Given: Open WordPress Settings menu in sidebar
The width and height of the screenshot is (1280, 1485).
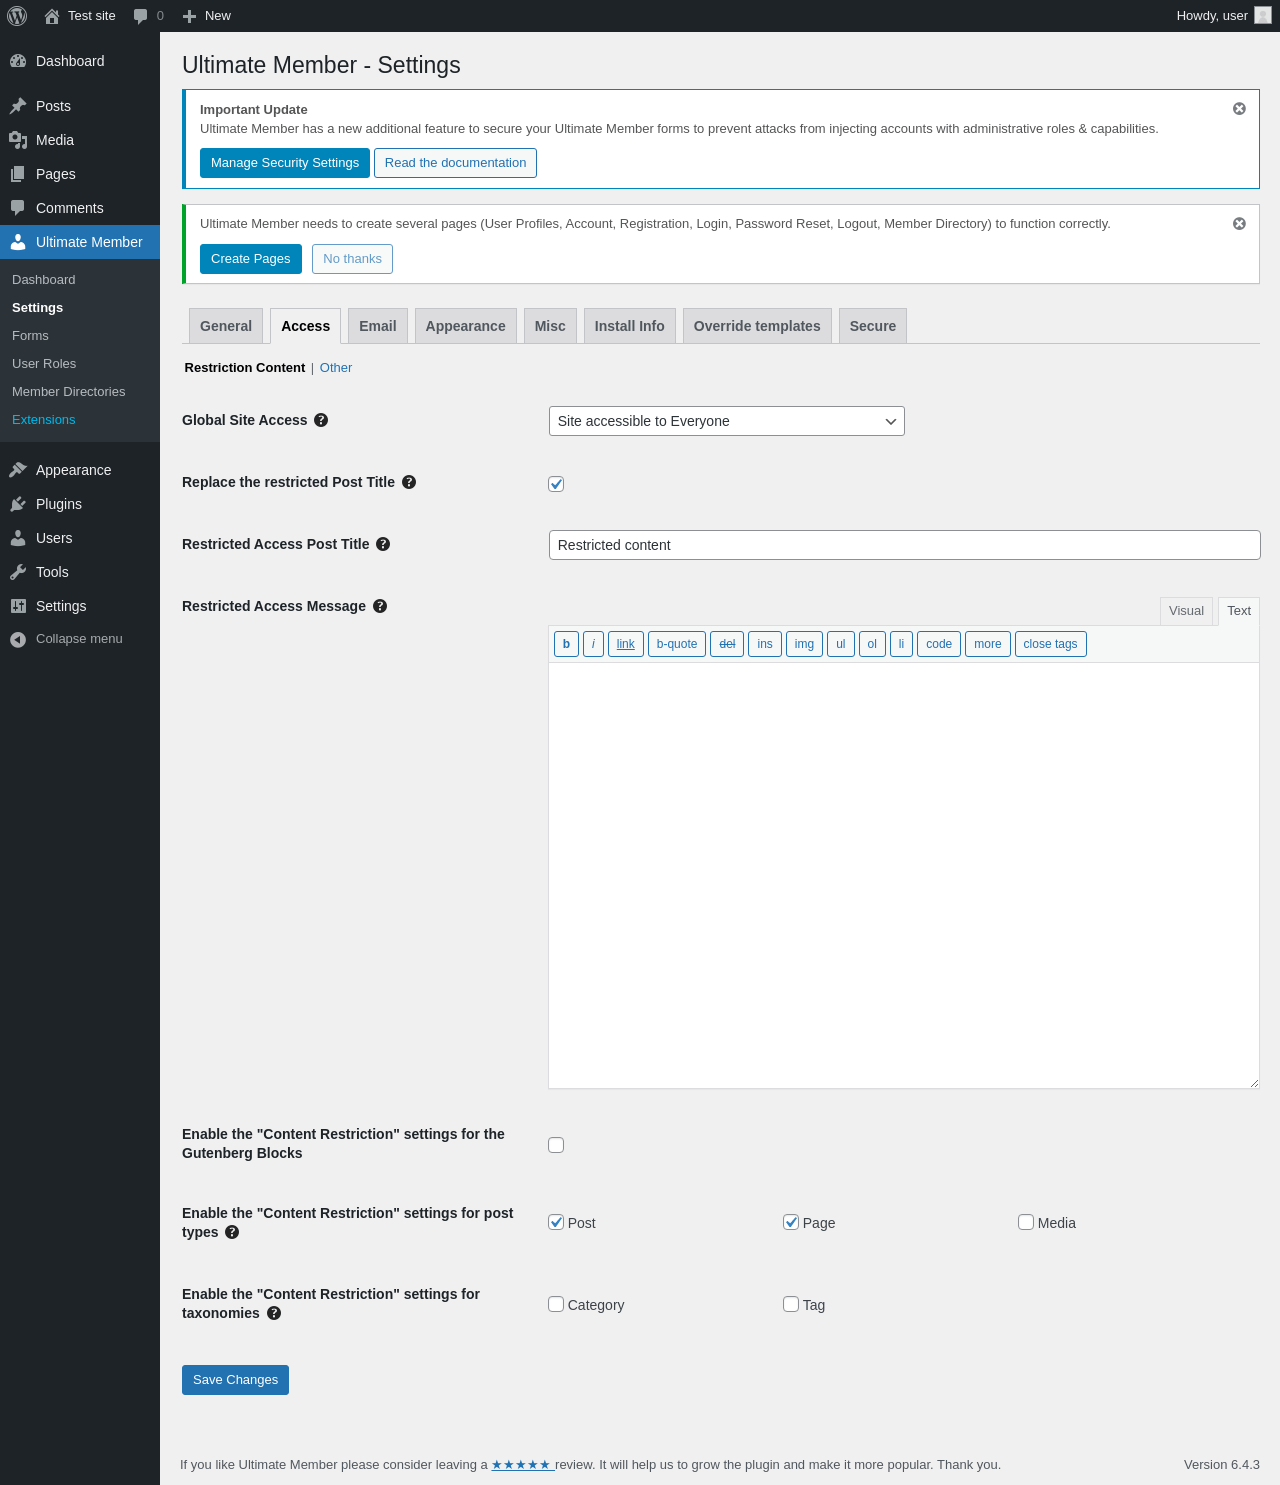Looking at the screenshot, I should (80, 606).
